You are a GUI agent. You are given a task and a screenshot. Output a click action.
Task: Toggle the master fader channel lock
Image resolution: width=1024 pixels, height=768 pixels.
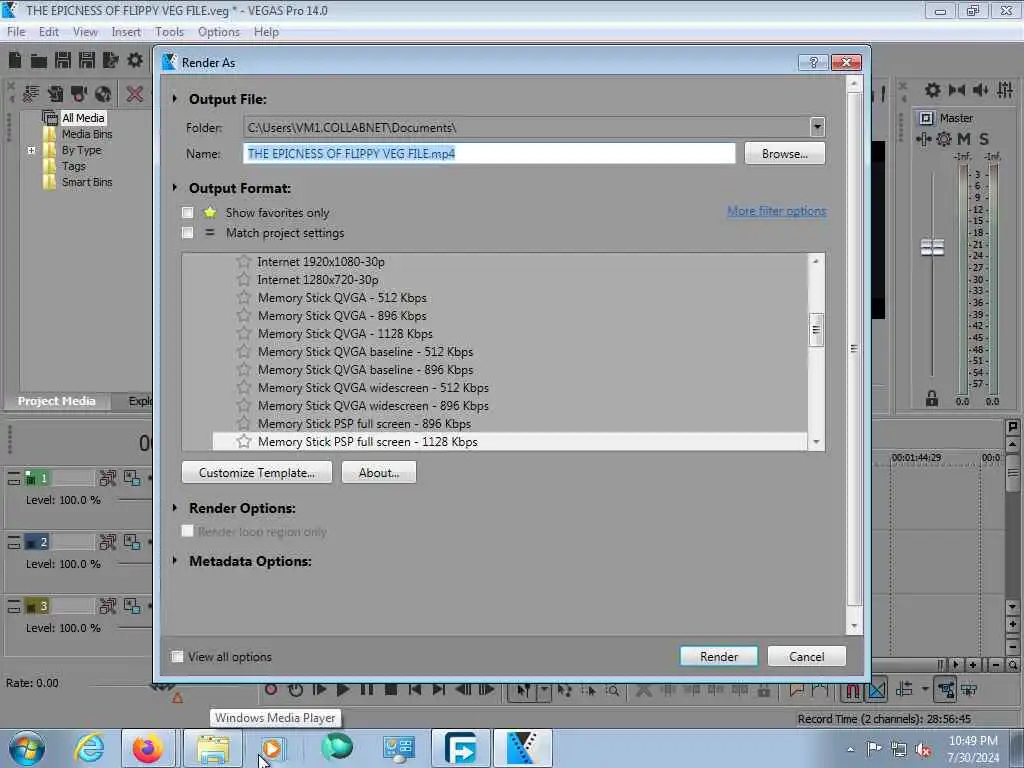(x=932, y=398)
